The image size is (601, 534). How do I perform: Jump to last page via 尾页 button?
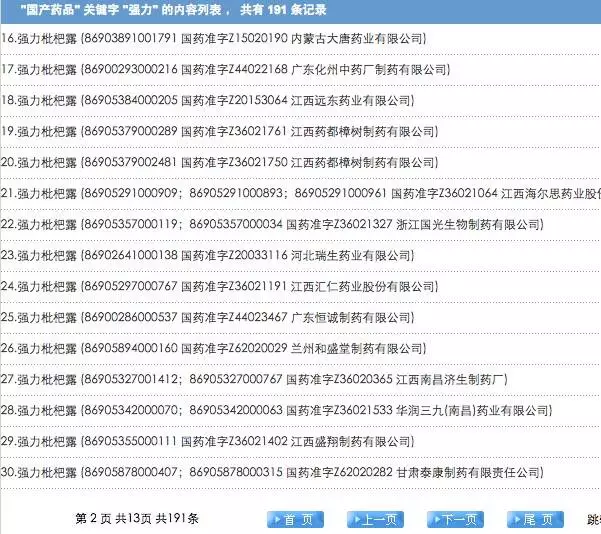pyautogui.click(x=535, y=519)
